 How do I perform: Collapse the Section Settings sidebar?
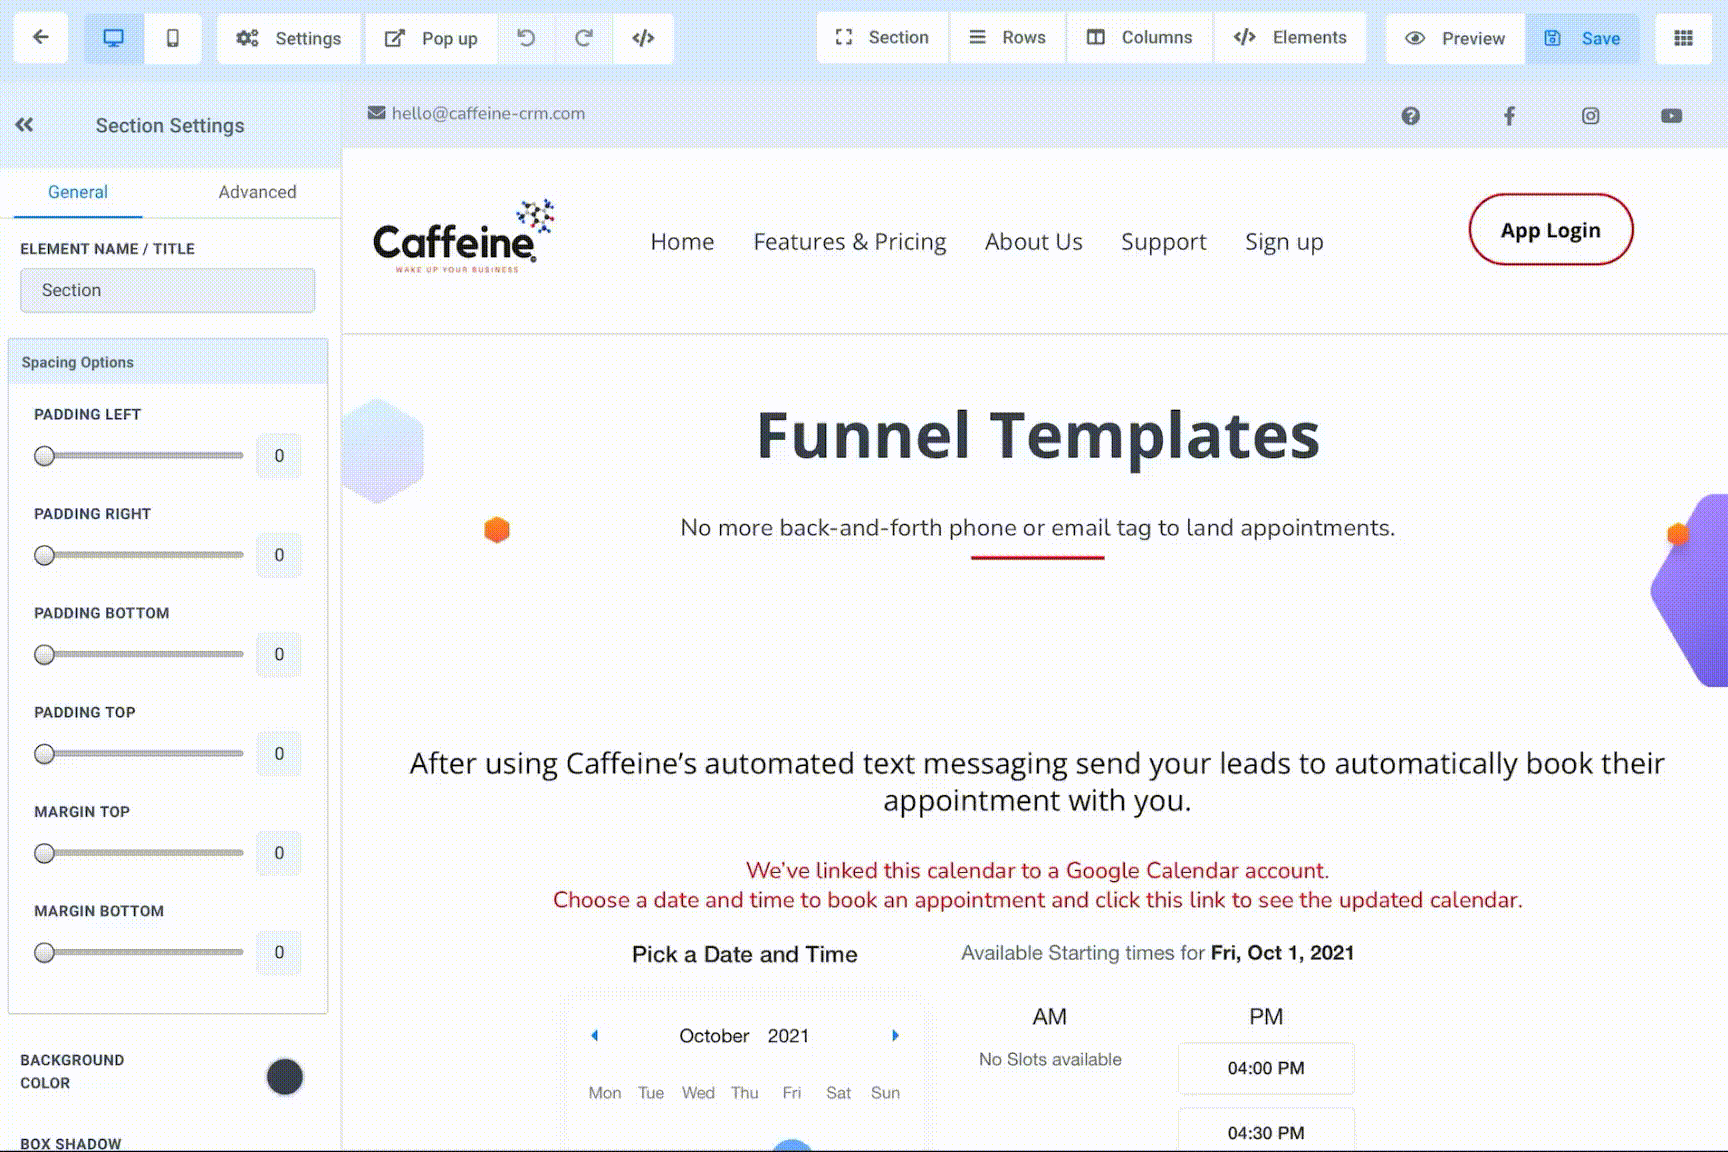click(x=24, y=125)
